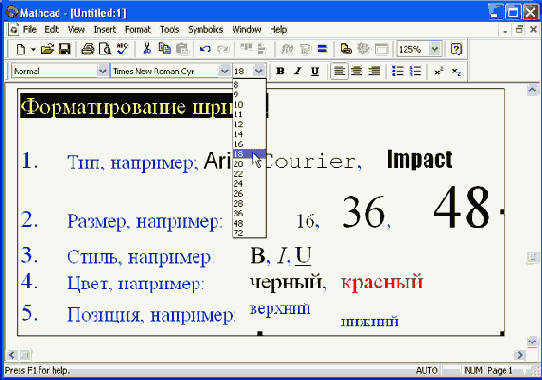Choose font size 24

[x=249, y=184]
